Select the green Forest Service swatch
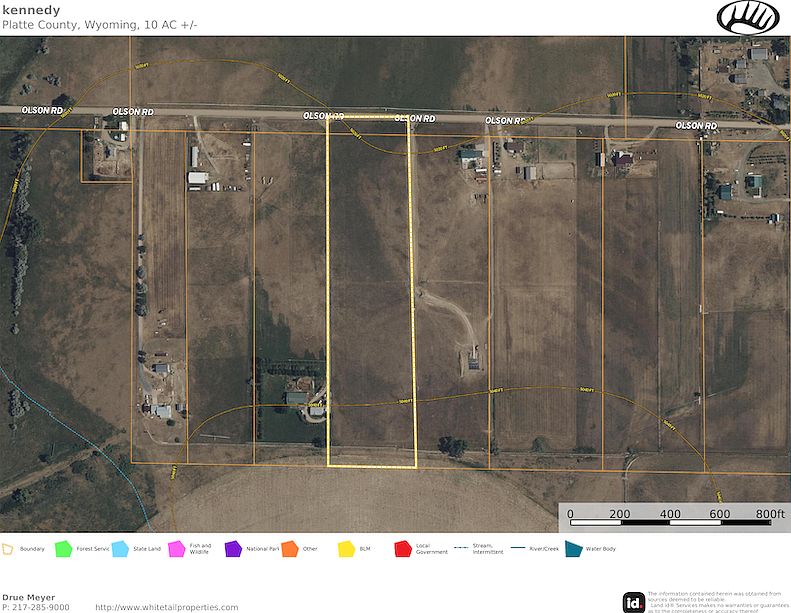 coord(64,548)
